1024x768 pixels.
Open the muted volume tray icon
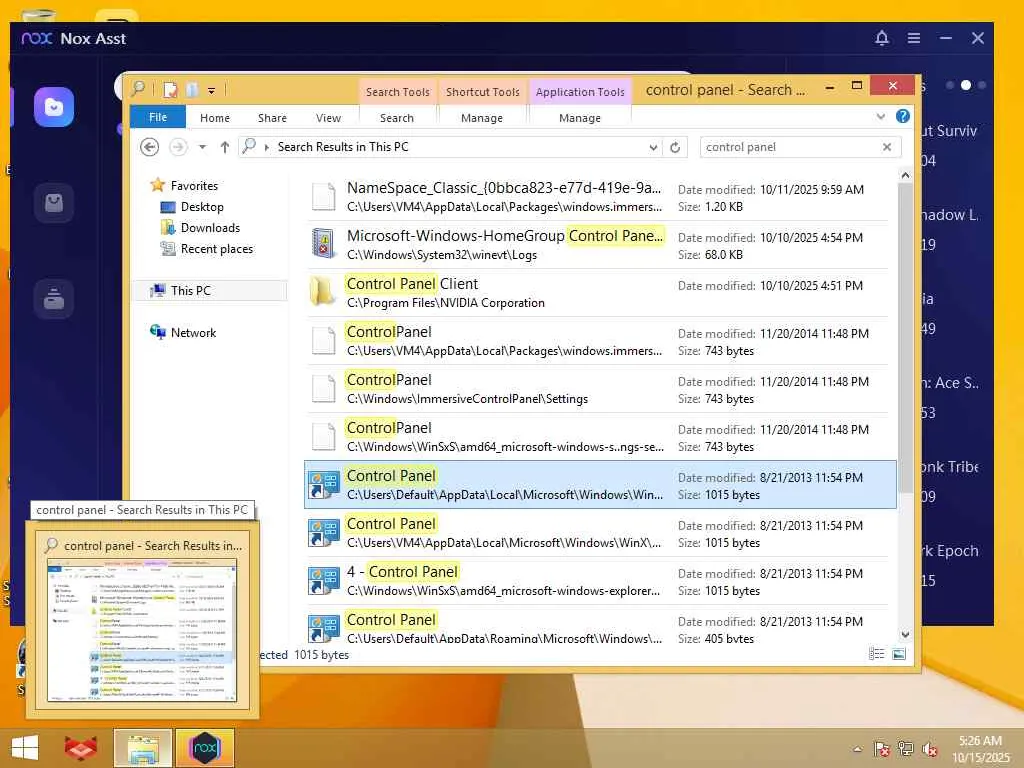coord(929,749)
